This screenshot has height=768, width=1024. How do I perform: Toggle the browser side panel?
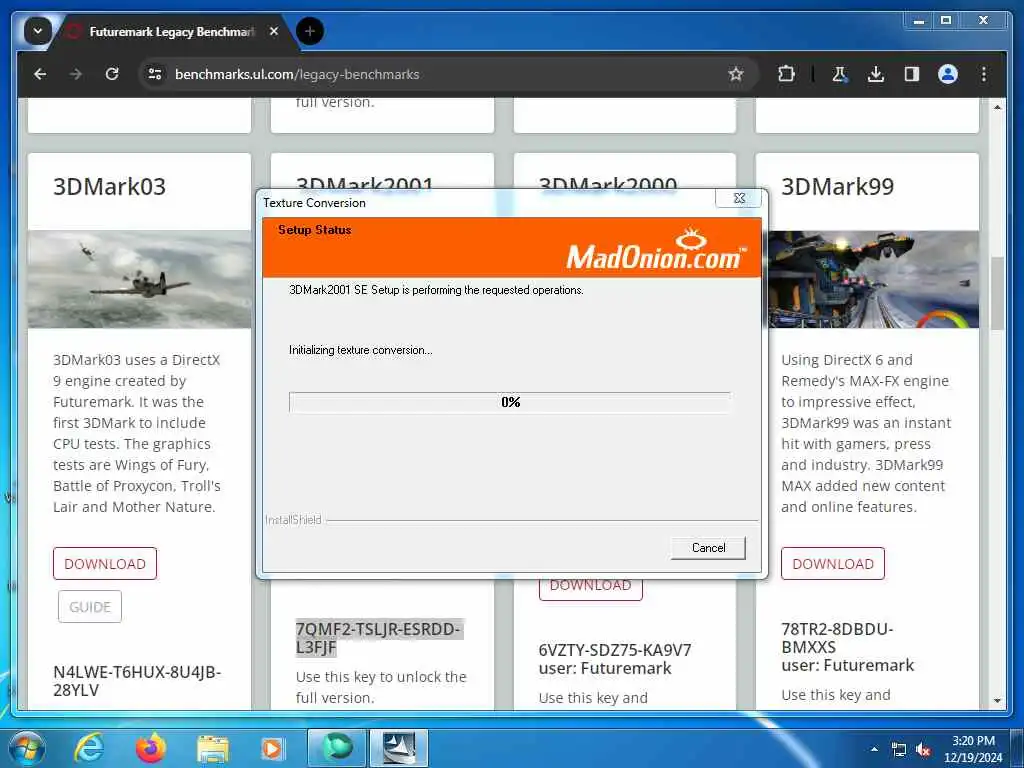tap(912, 74)
